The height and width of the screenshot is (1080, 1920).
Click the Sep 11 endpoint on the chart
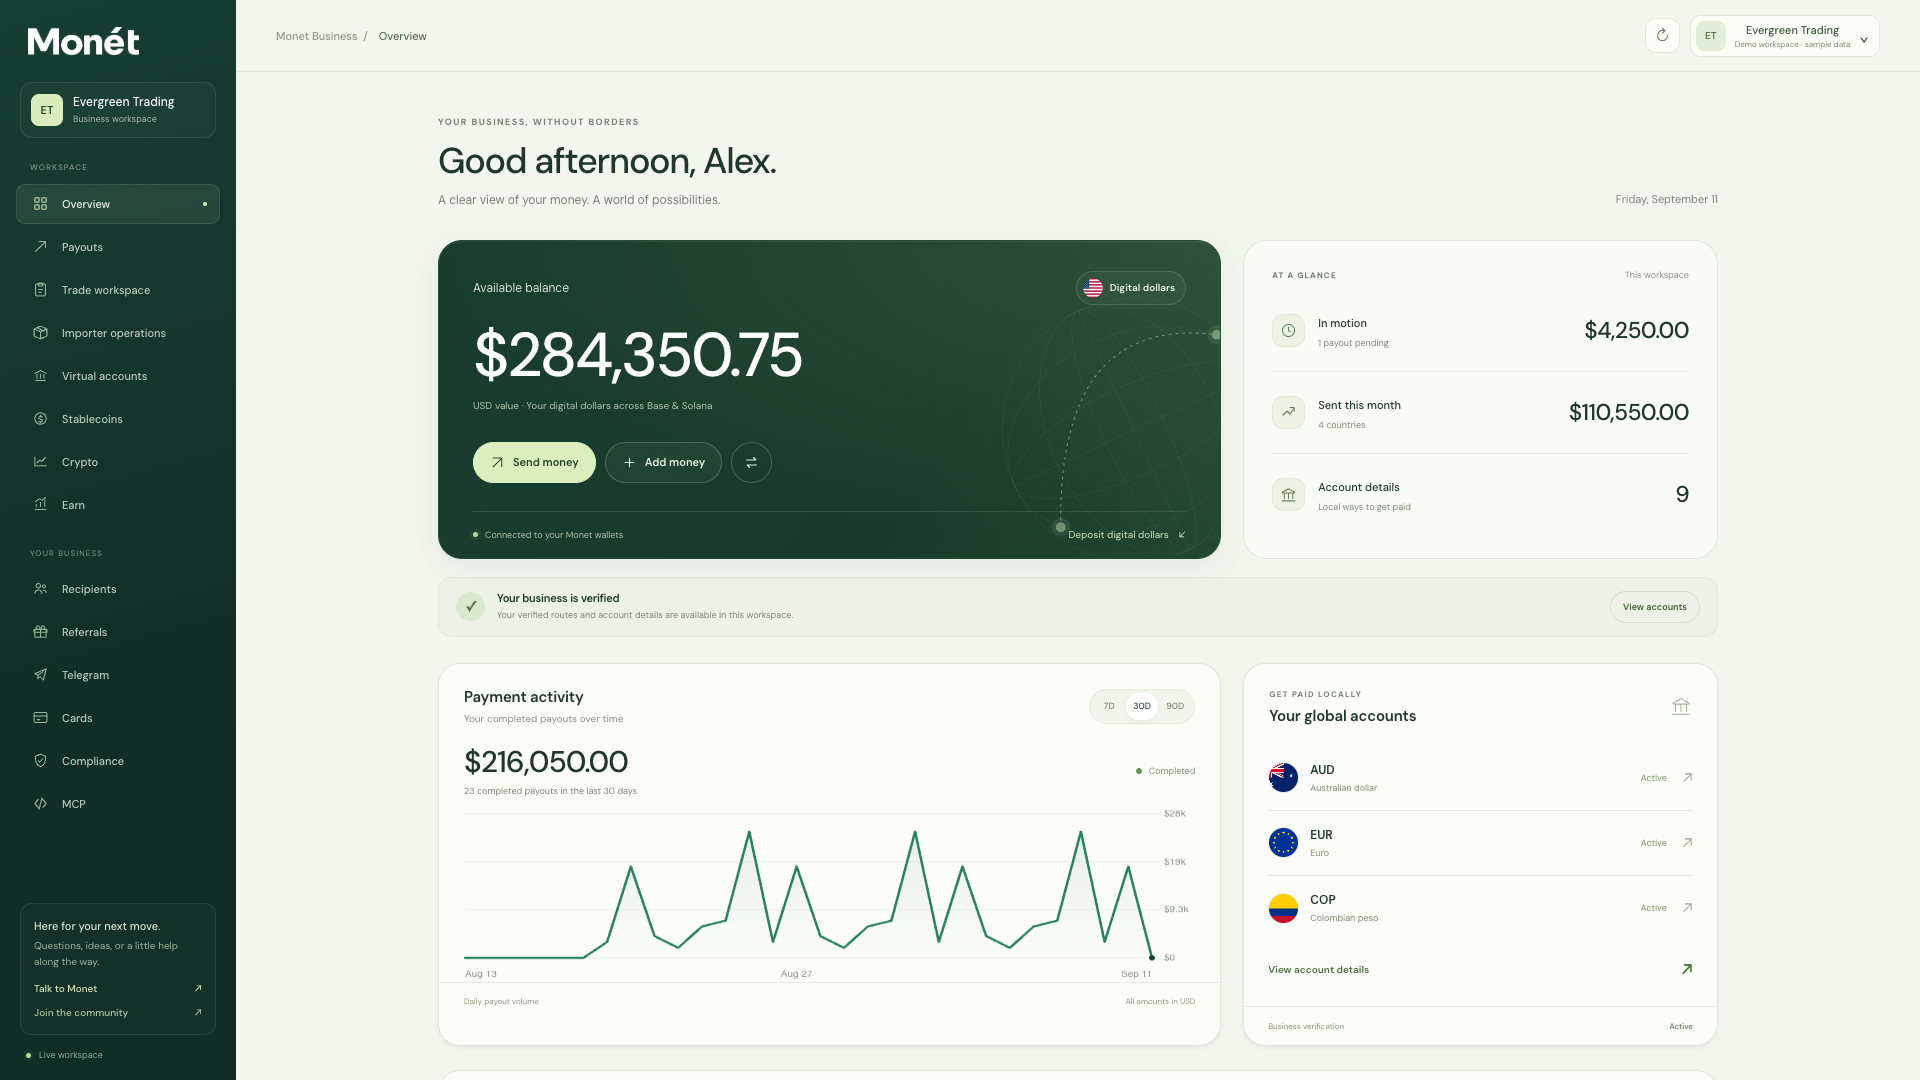pos(1152,958)
